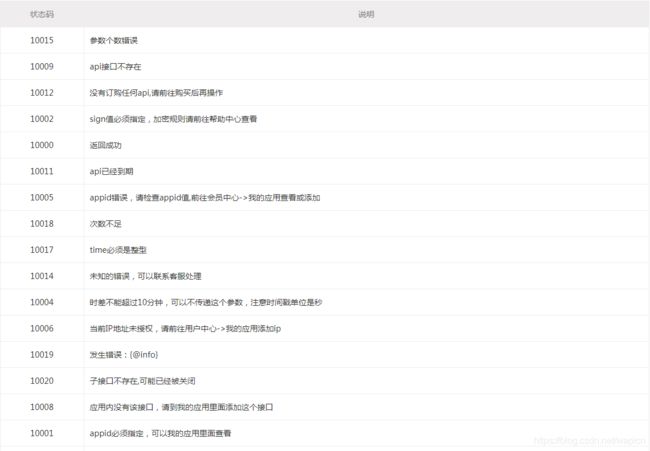Screen dimensions: 650x451
Task: Select status code 10002
Action: 42,119
